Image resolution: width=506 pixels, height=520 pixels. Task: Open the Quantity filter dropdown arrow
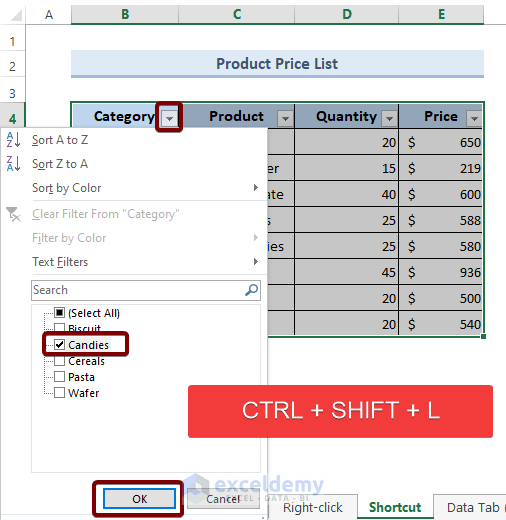click(x=389, y=118)
